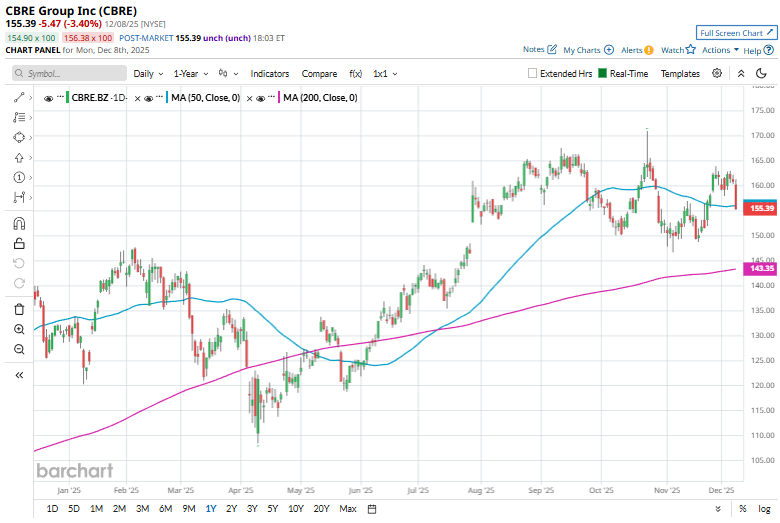
Task: Open the My Charts link
Action: 587,49
